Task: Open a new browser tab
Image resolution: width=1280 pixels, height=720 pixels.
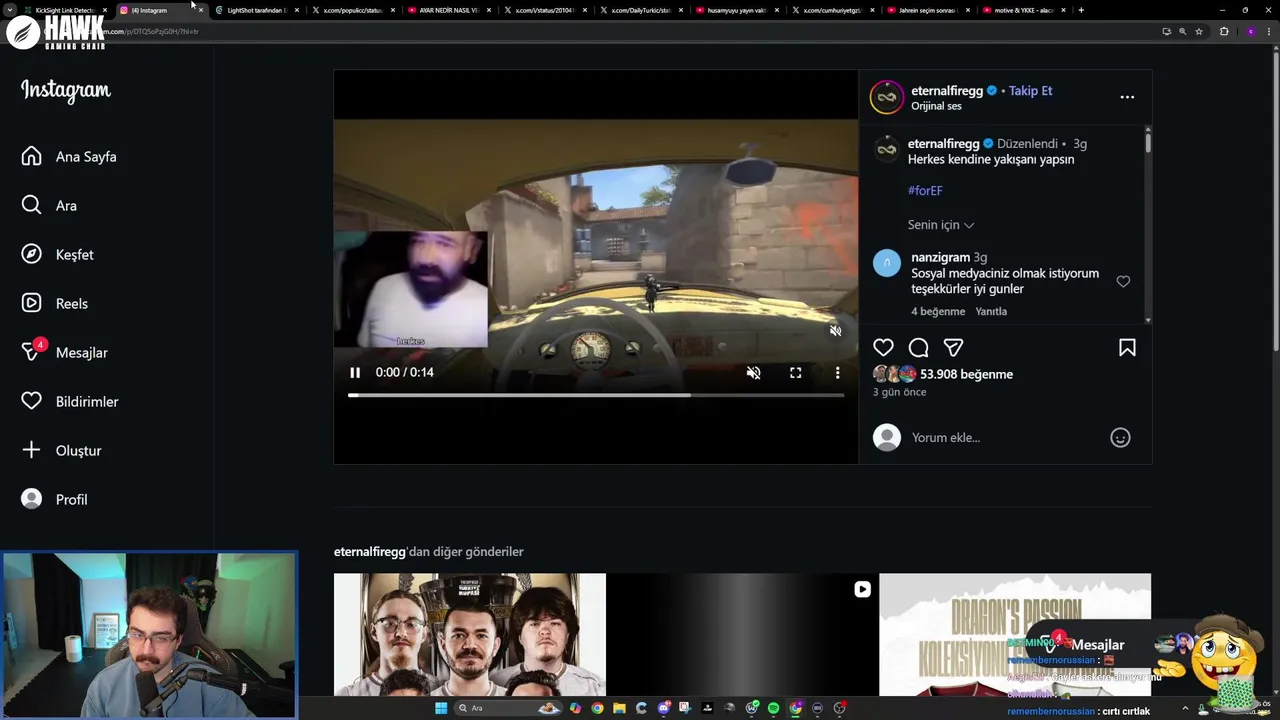Action: [1081, 10]
